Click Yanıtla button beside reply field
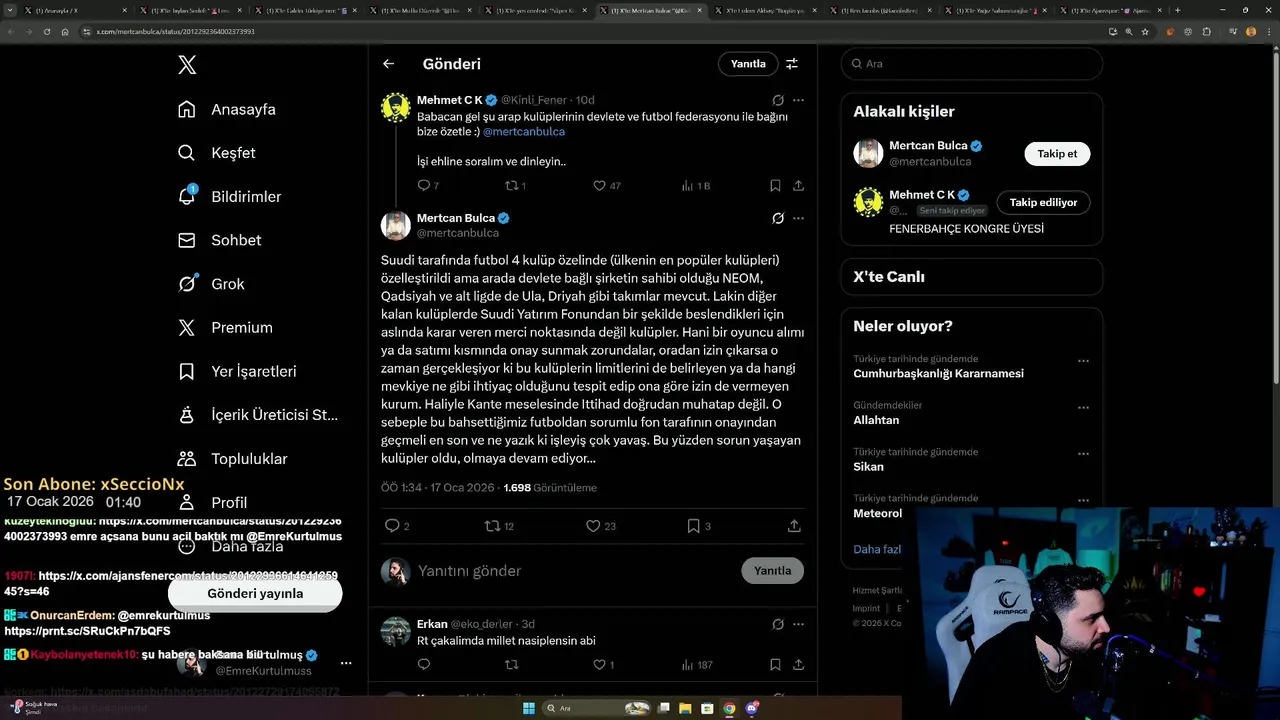The image size is (1280, 720). 772,570
